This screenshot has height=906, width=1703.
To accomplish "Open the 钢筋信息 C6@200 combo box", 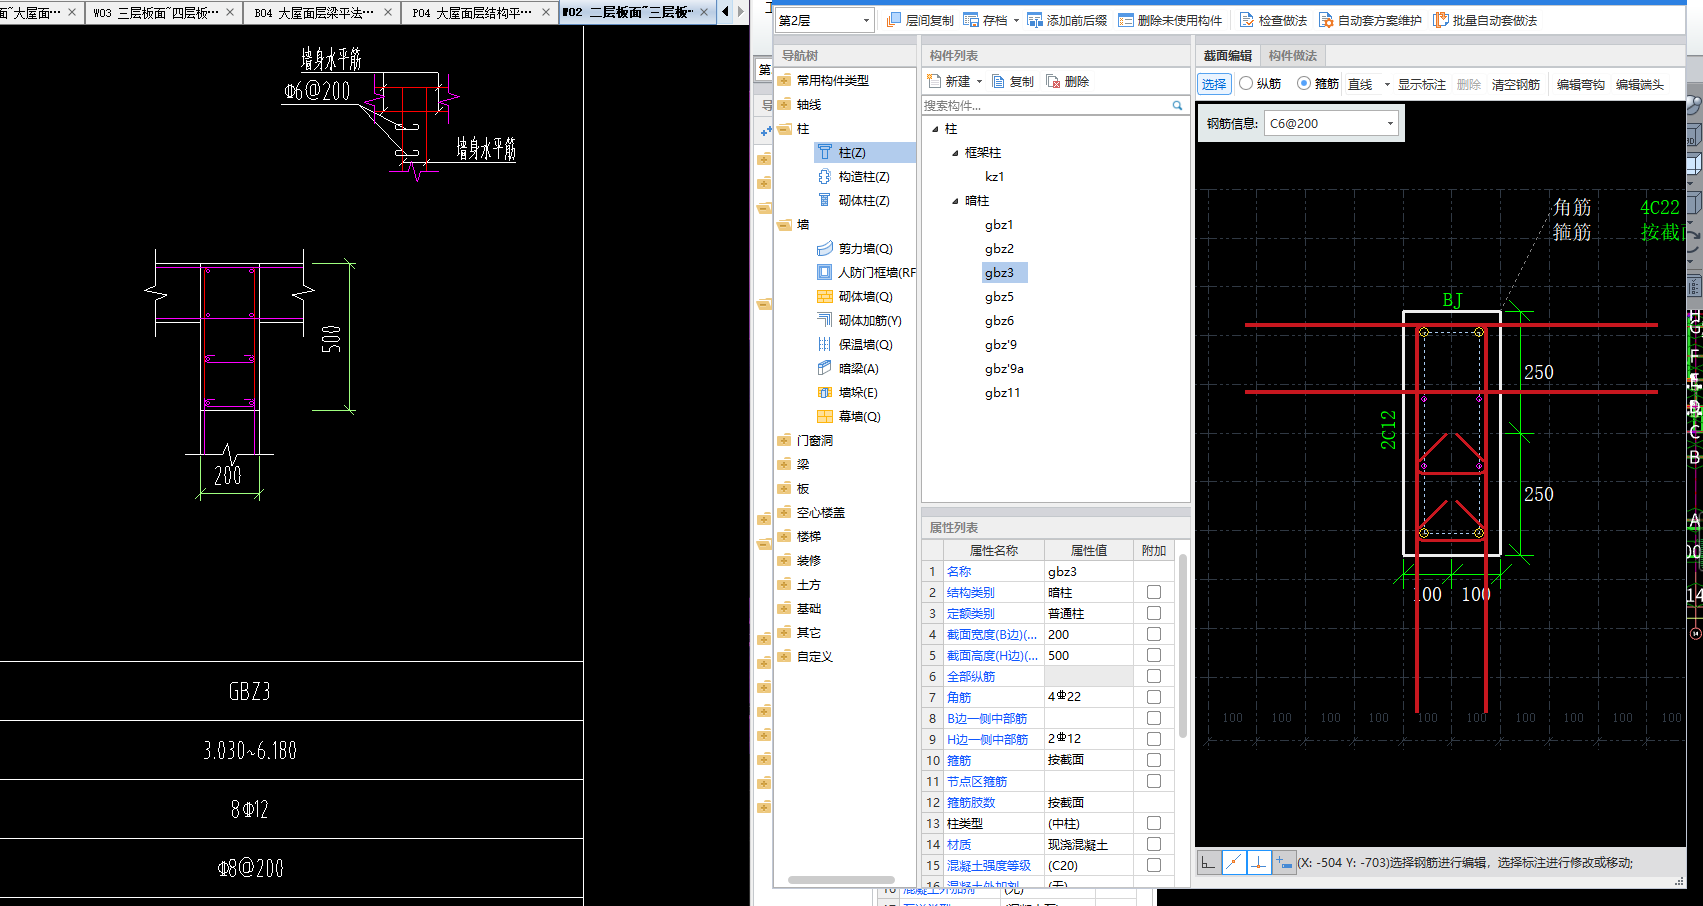I will pyautogui.click(x=1331, y=123).
